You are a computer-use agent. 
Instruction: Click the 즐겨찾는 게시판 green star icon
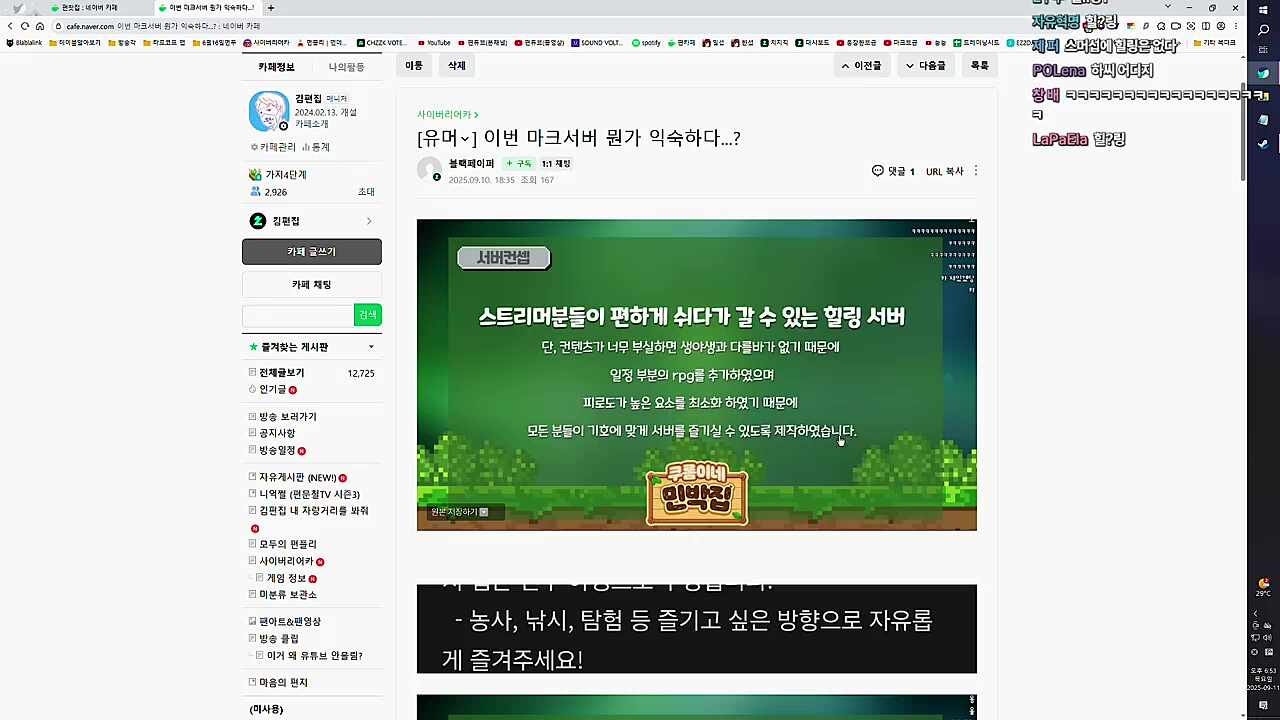[x=254, y=347]
